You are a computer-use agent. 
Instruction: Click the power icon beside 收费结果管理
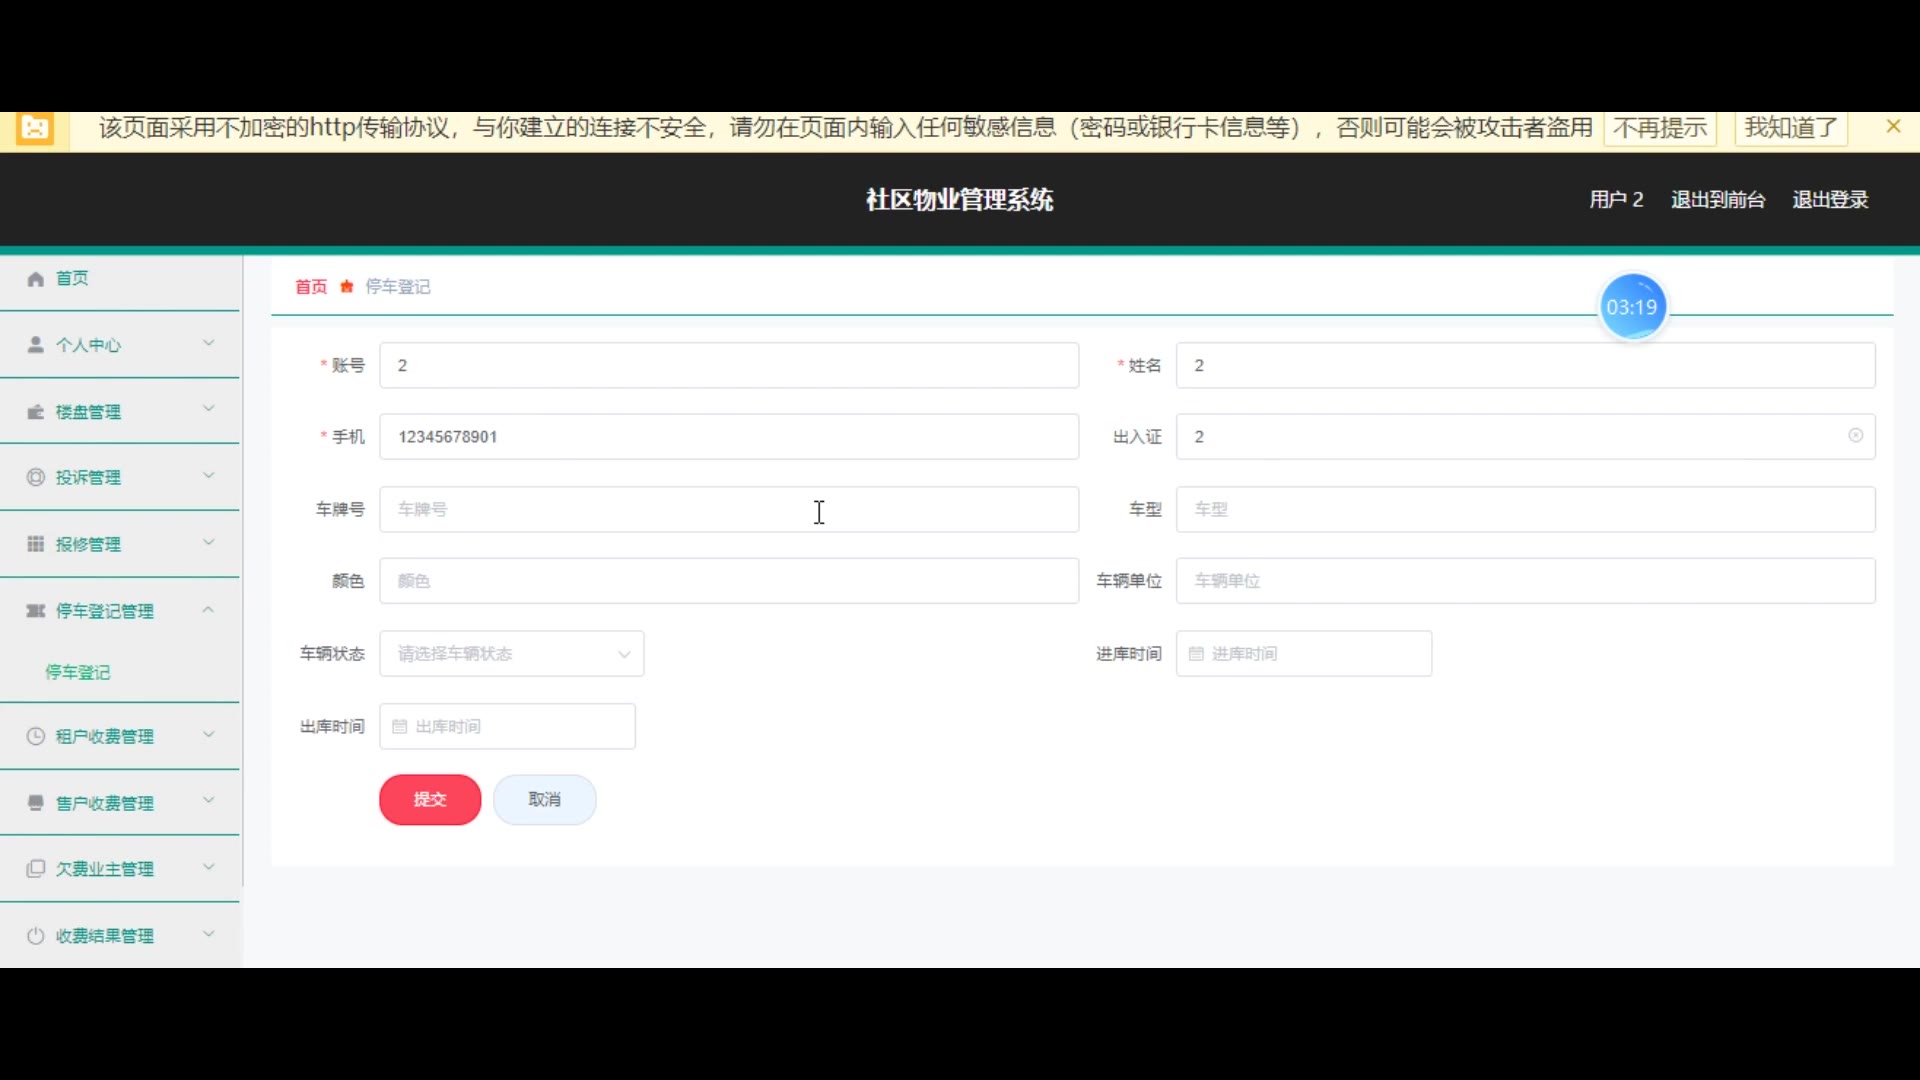[x=36, y=936]
